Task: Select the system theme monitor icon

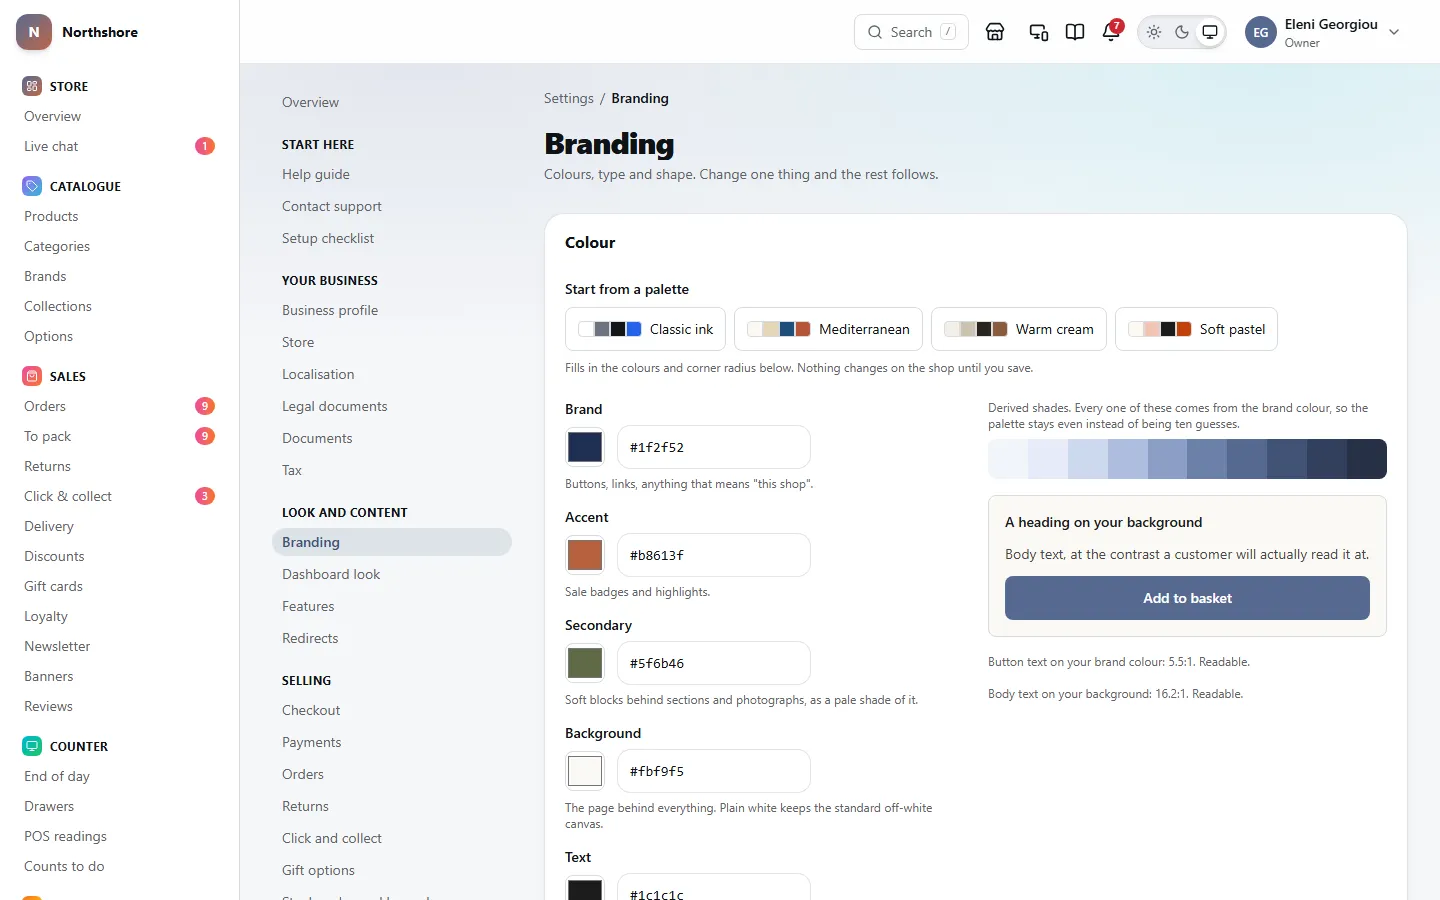Action: click(1210, 32)
